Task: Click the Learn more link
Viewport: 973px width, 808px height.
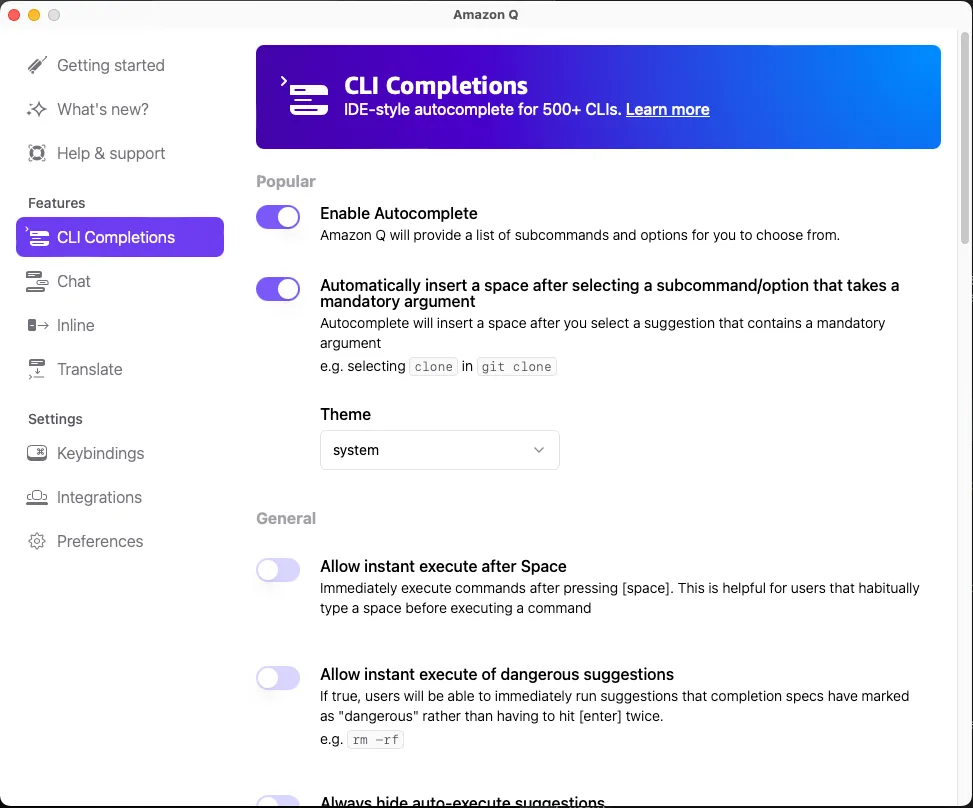Action: (667, 109)
